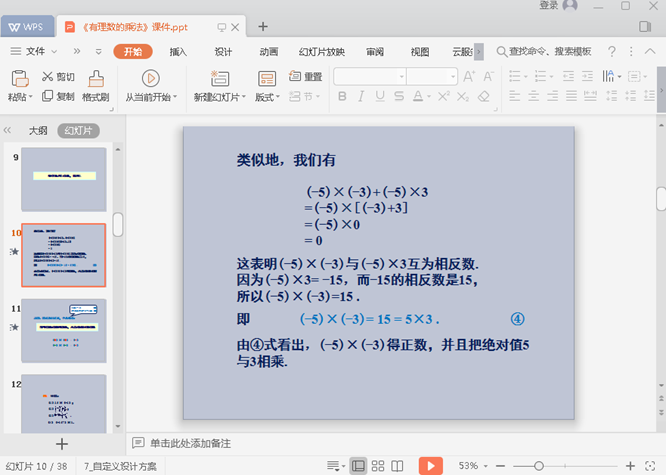Collapse the slide panel double chevron

click(x=7, y=130)
